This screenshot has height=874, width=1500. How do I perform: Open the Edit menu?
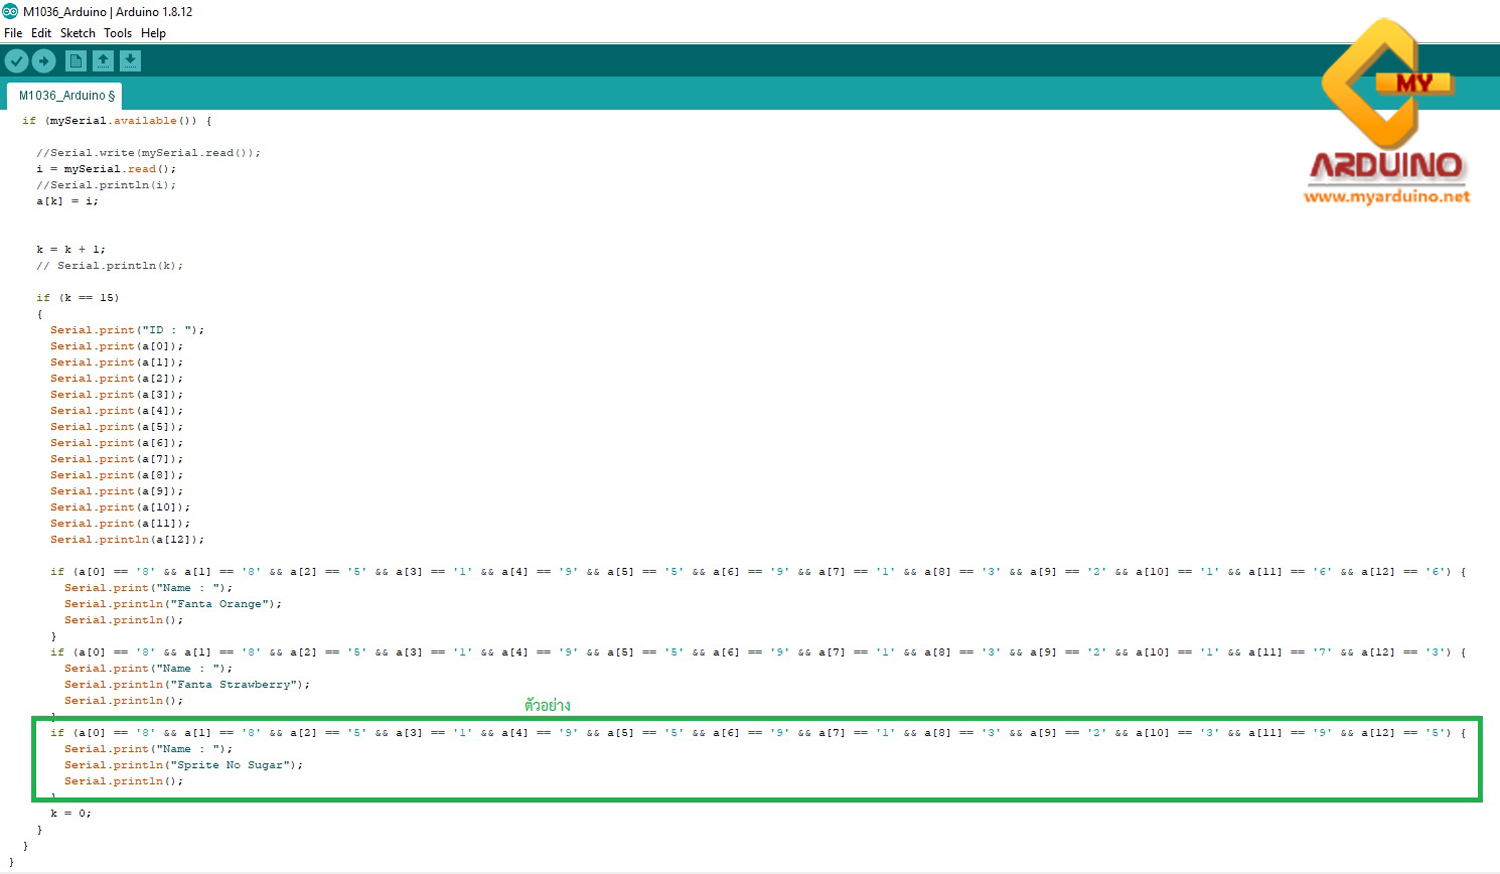[41, 33]
